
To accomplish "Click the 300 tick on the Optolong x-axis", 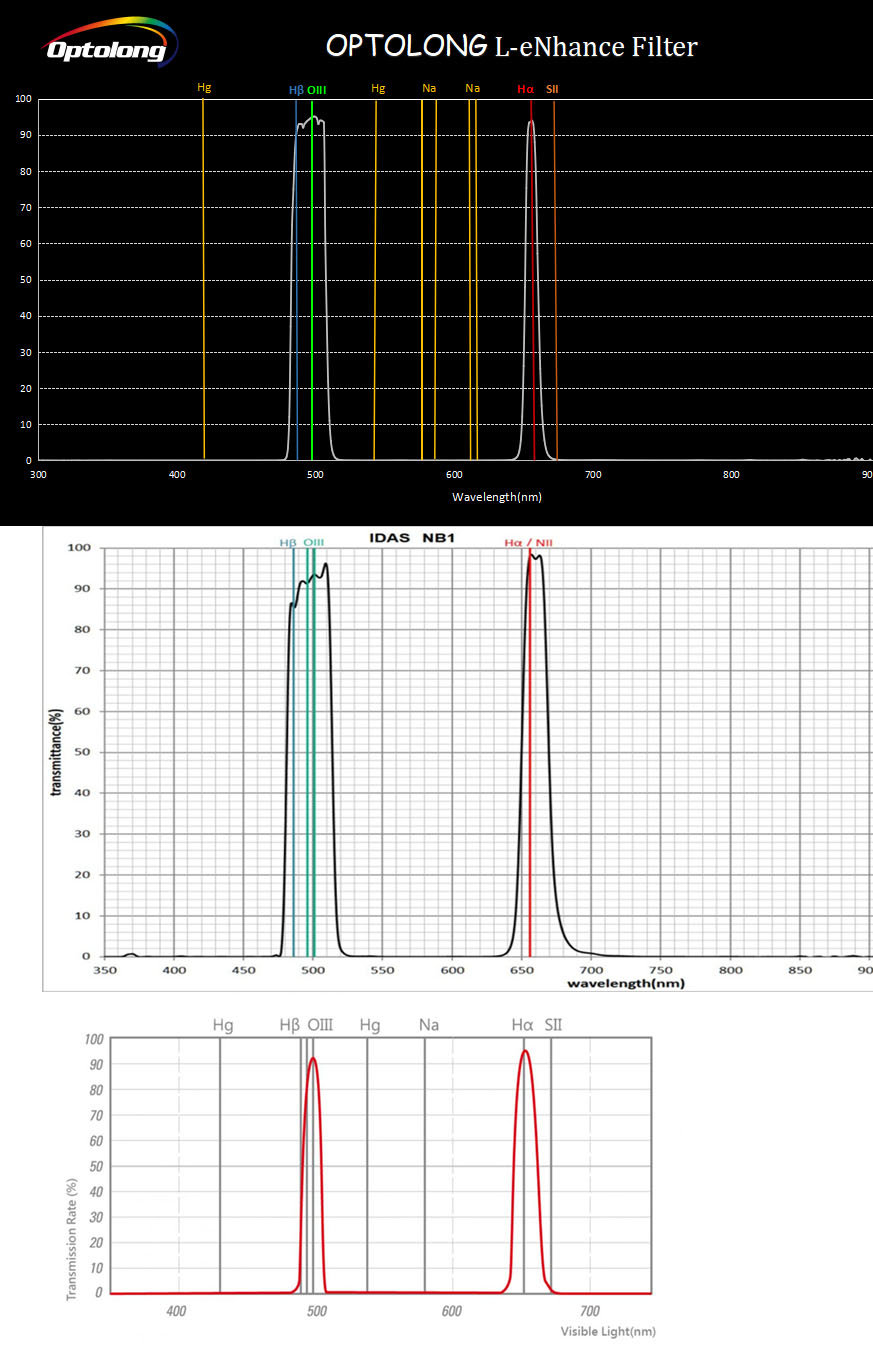I will coord(38,474).
